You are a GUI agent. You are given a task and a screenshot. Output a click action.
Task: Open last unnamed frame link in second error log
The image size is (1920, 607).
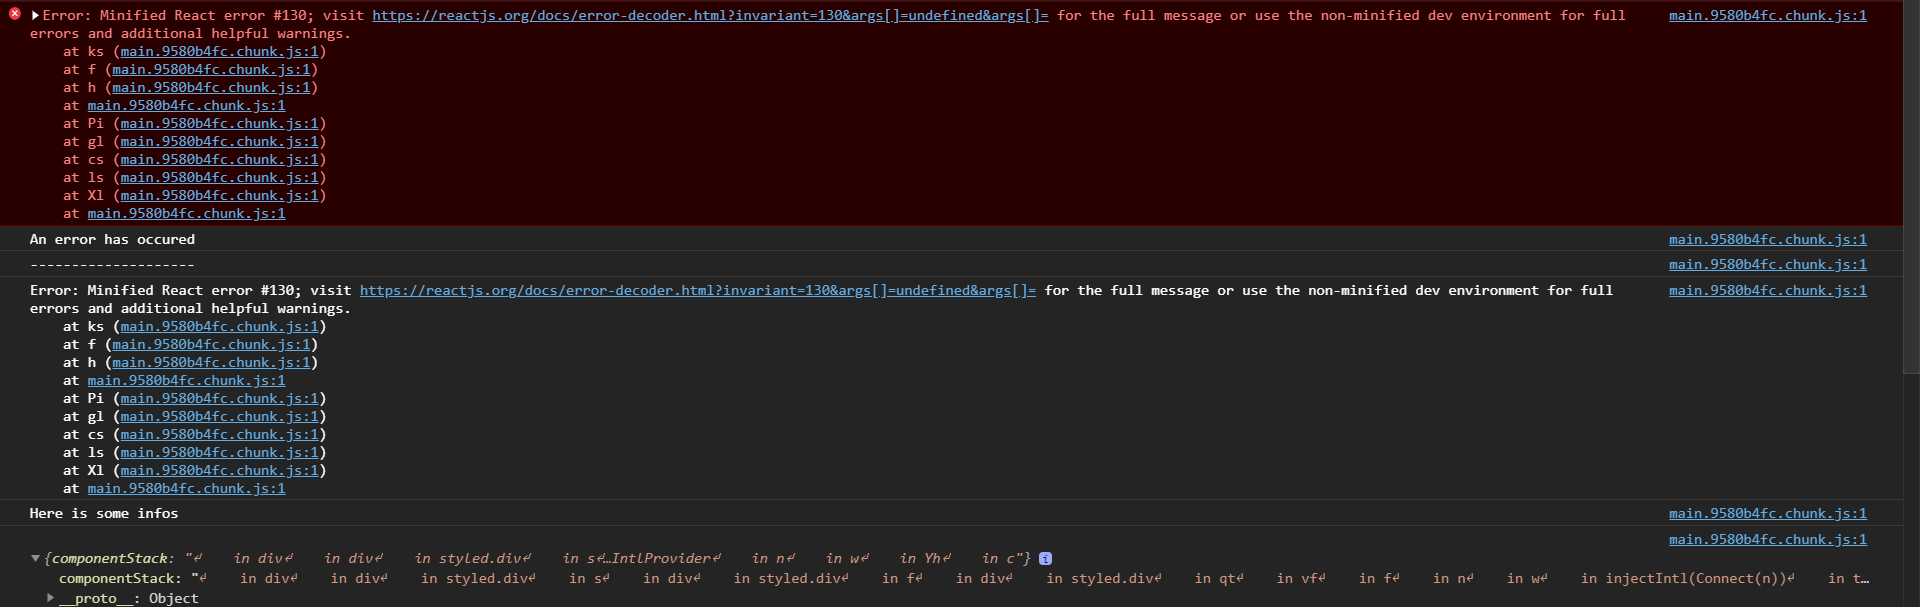186,488
